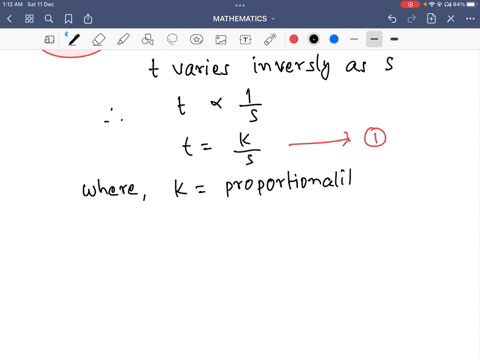Tap the red screen recording indicator
Viewport: 480px width, 360px height.
pyautogui.click(x=410, y=4)
